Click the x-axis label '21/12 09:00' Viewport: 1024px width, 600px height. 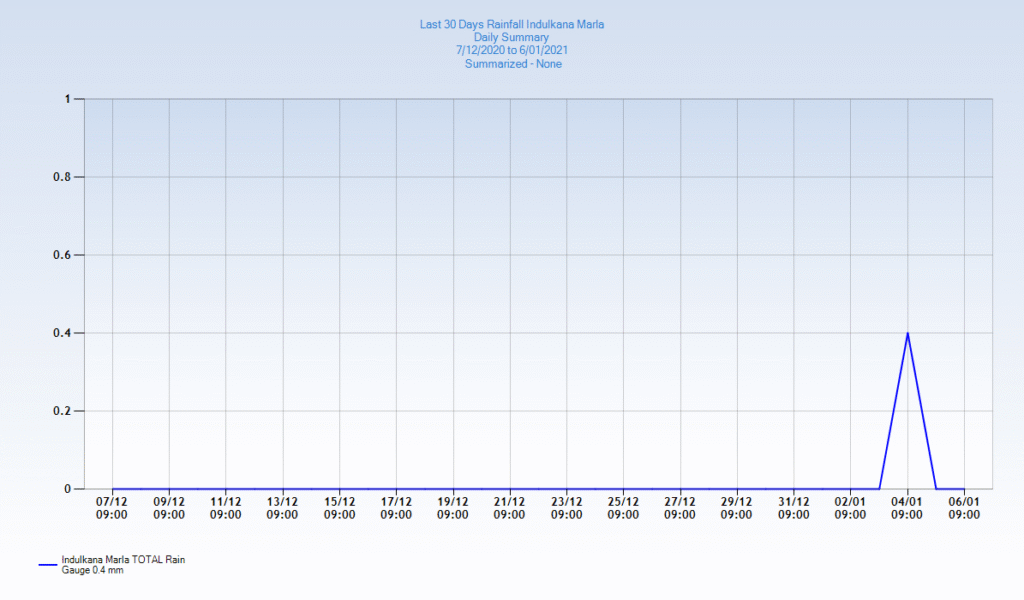coord(509,509)
